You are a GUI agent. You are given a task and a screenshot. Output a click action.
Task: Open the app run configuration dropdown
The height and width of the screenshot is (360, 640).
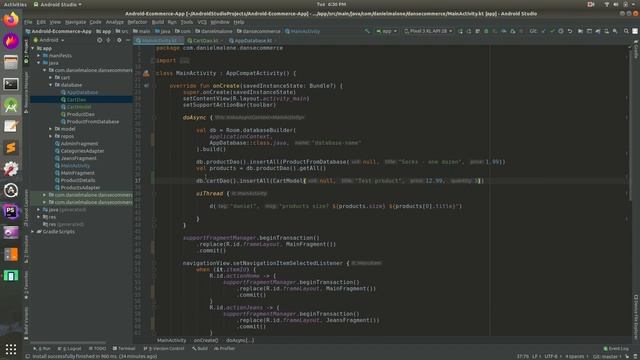pos(386,31)
